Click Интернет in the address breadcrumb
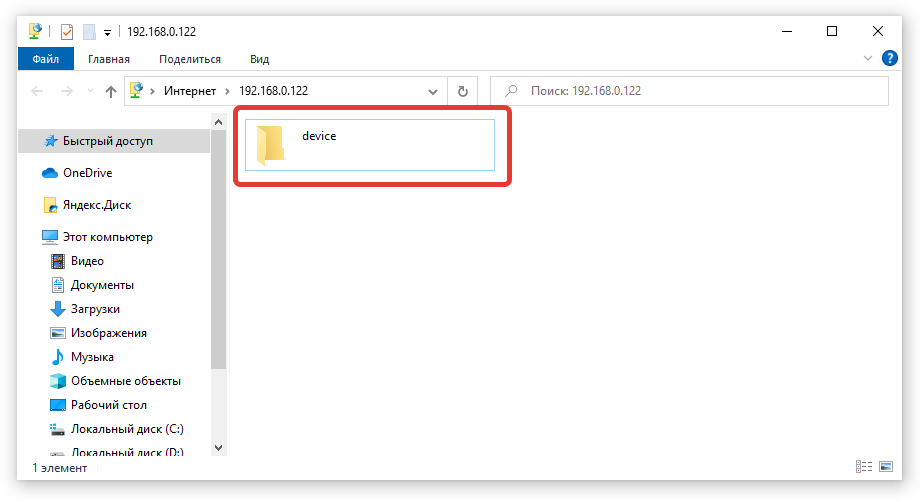Image resolution: width=923 pixels, height=502 pixels. point(190,91)
